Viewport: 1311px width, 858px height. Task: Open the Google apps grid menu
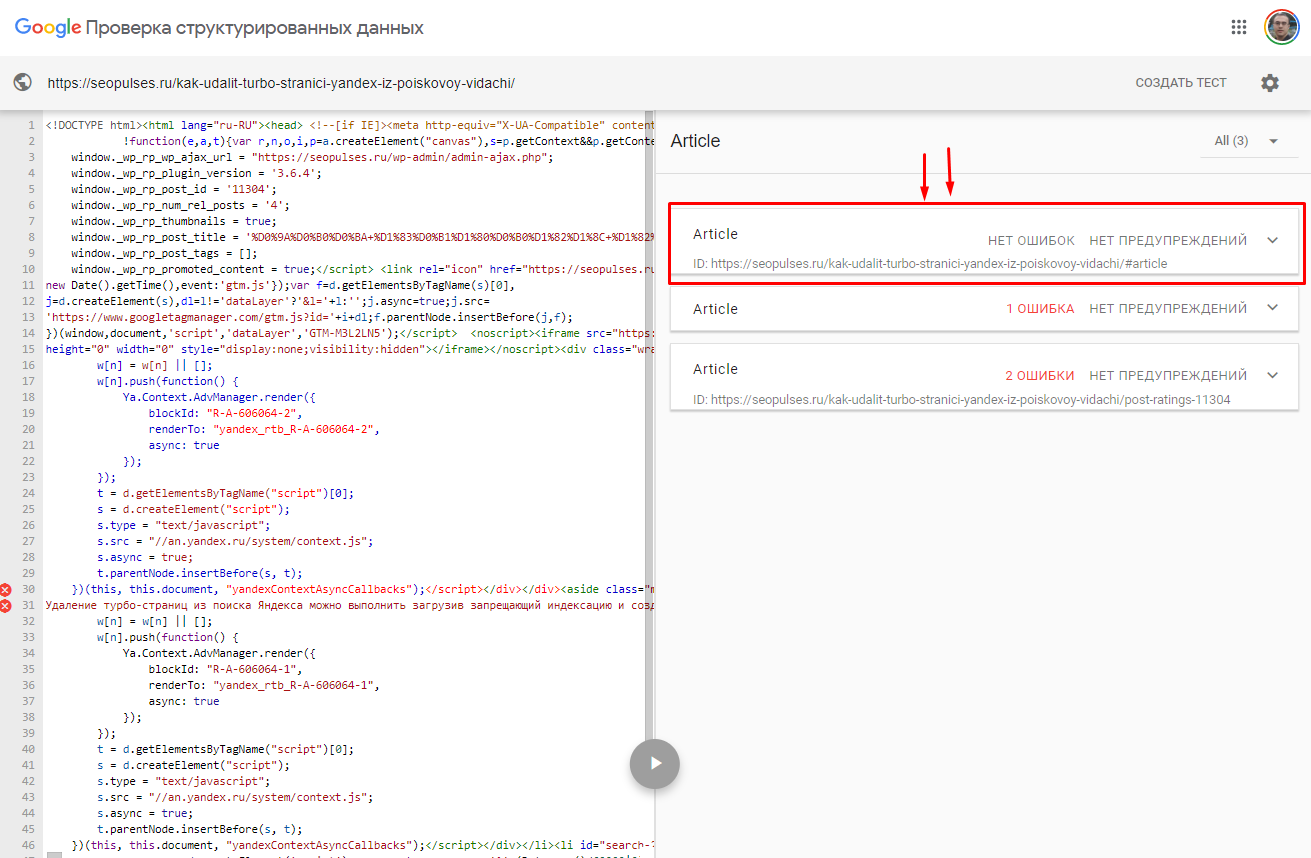click(x=1239, y=28)
